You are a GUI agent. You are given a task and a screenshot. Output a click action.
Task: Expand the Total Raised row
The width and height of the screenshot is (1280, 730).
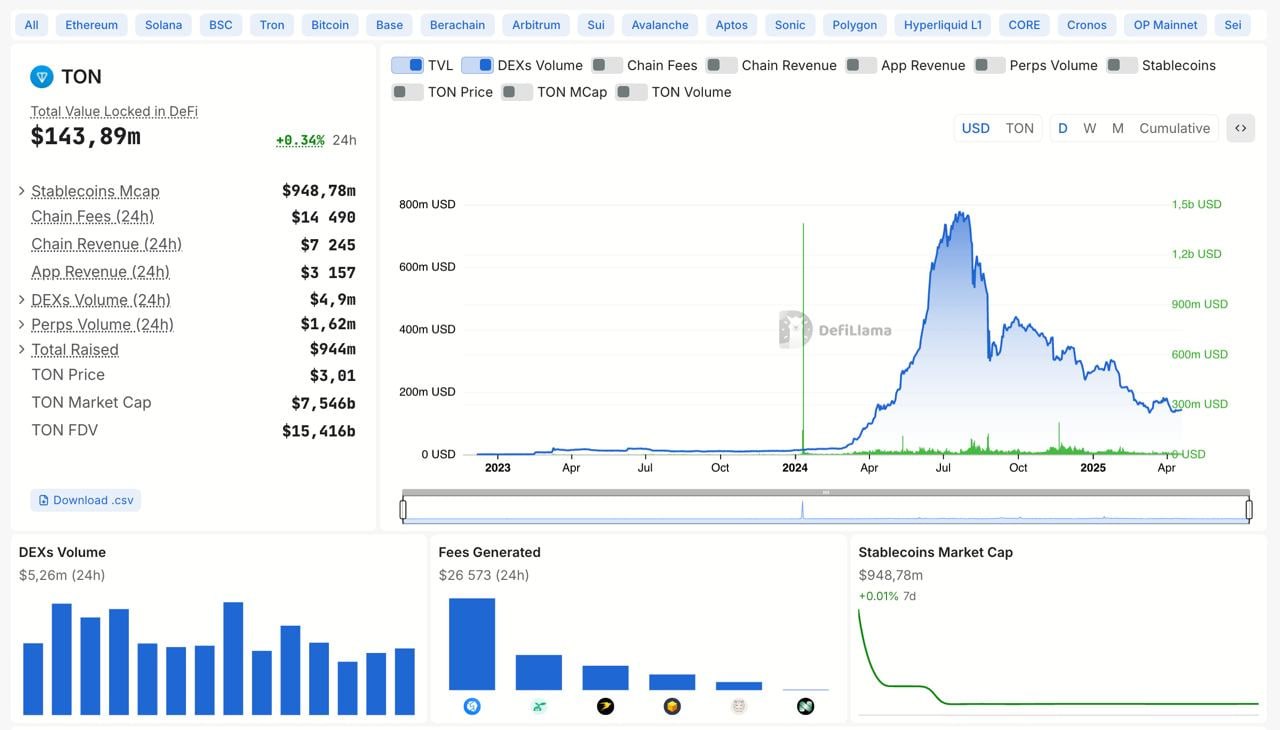click(22, 349)
